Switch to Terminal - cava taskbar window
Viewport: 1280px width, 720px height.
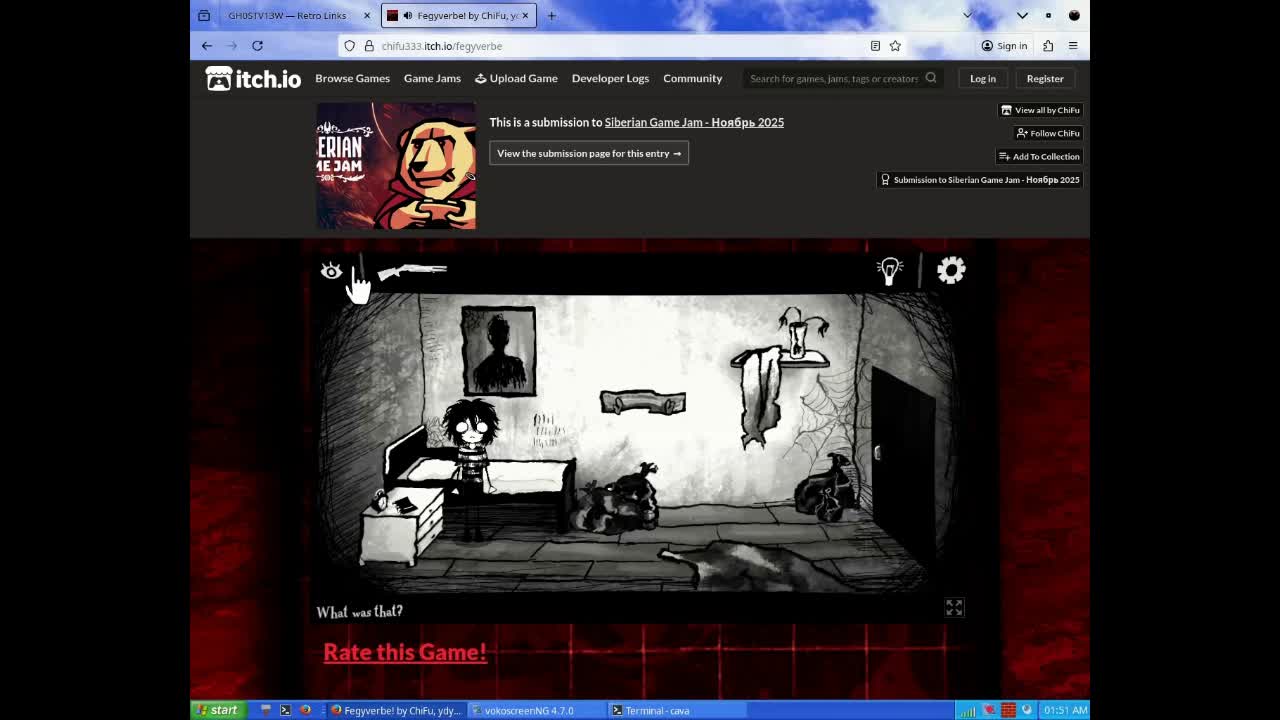[x=676, y=710]
